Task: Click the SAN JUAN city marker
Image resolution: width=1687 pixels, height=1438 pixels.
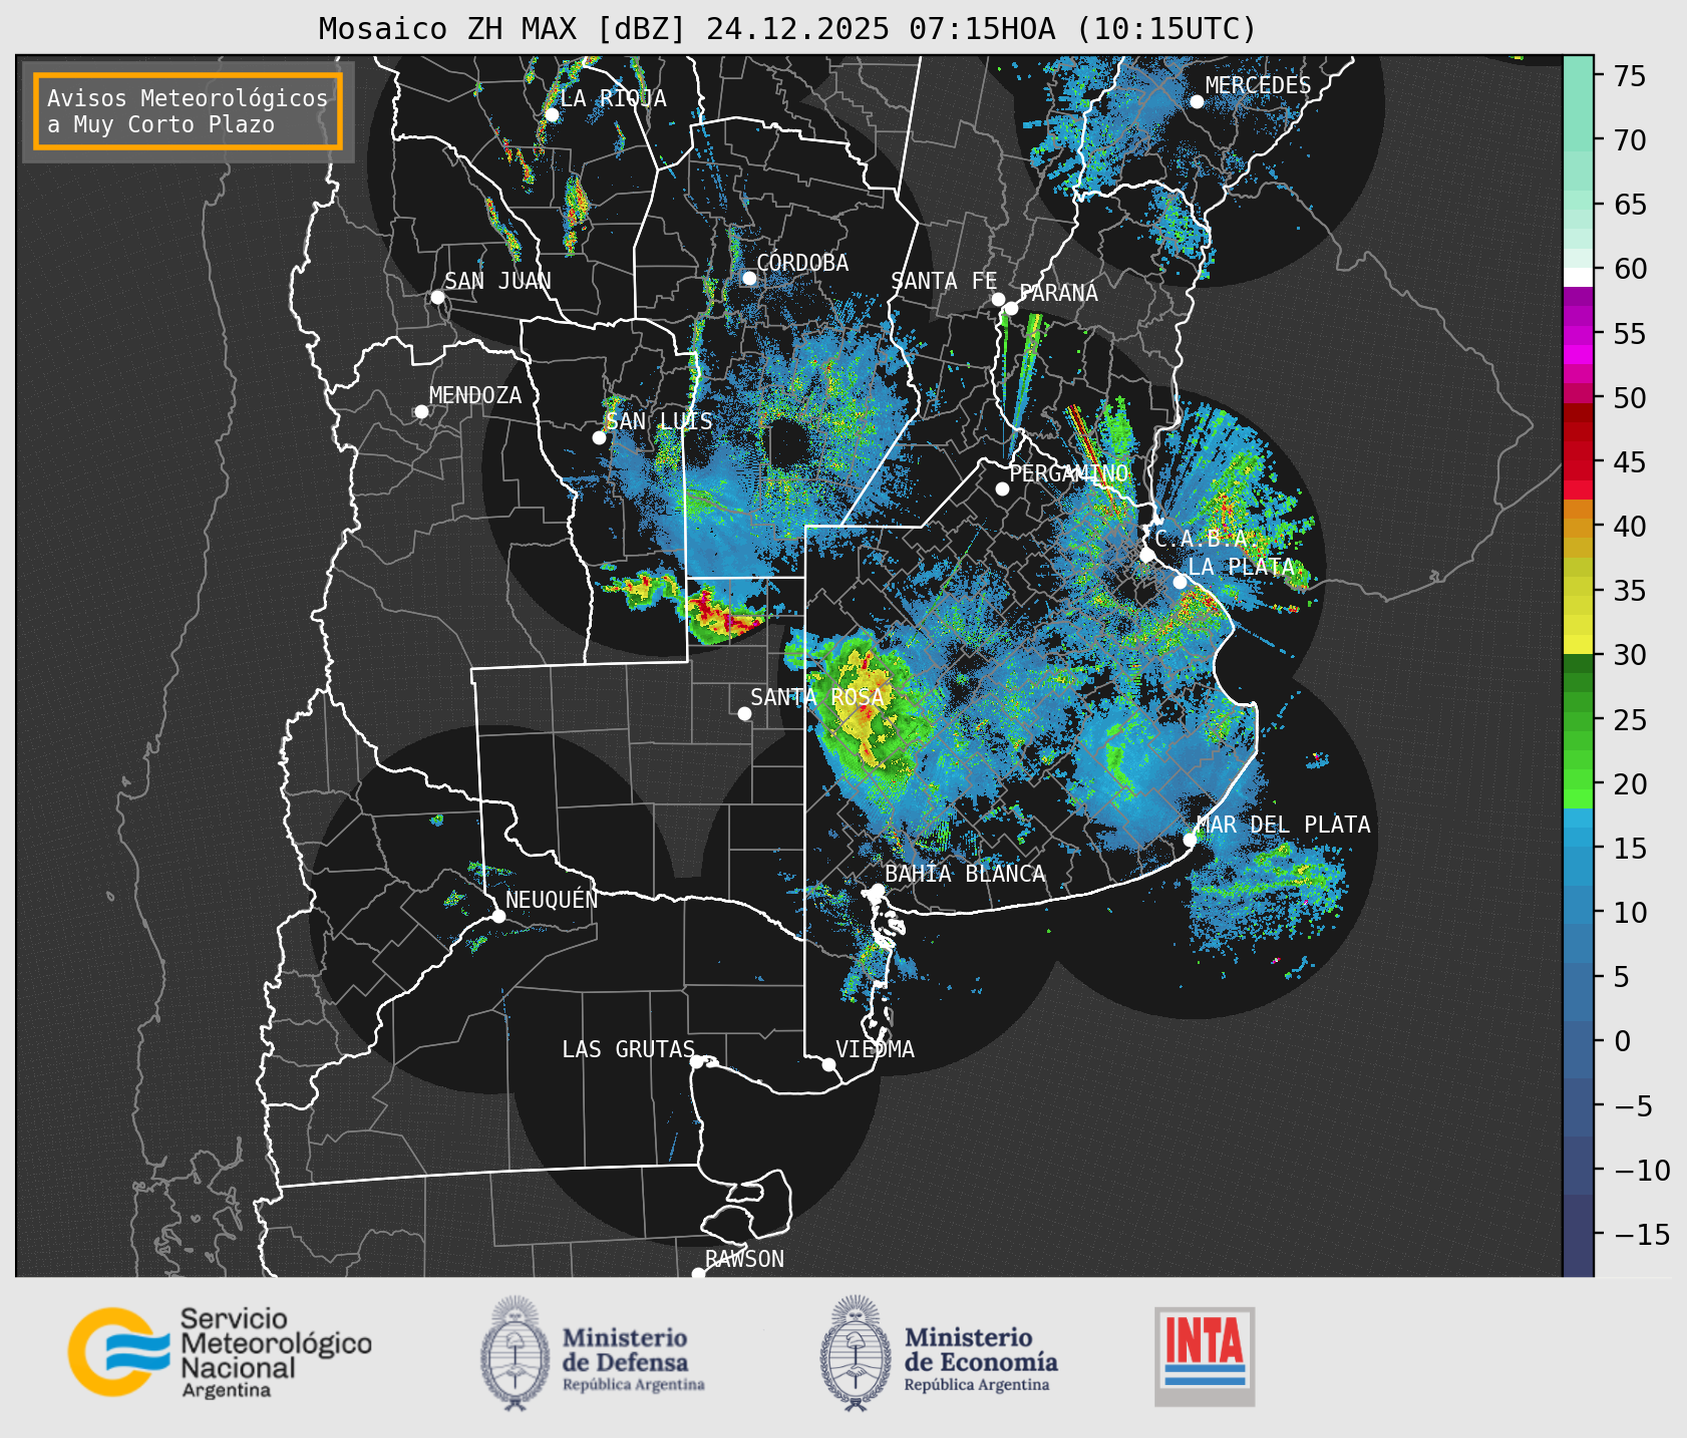Action: click(x=438, y=297)
